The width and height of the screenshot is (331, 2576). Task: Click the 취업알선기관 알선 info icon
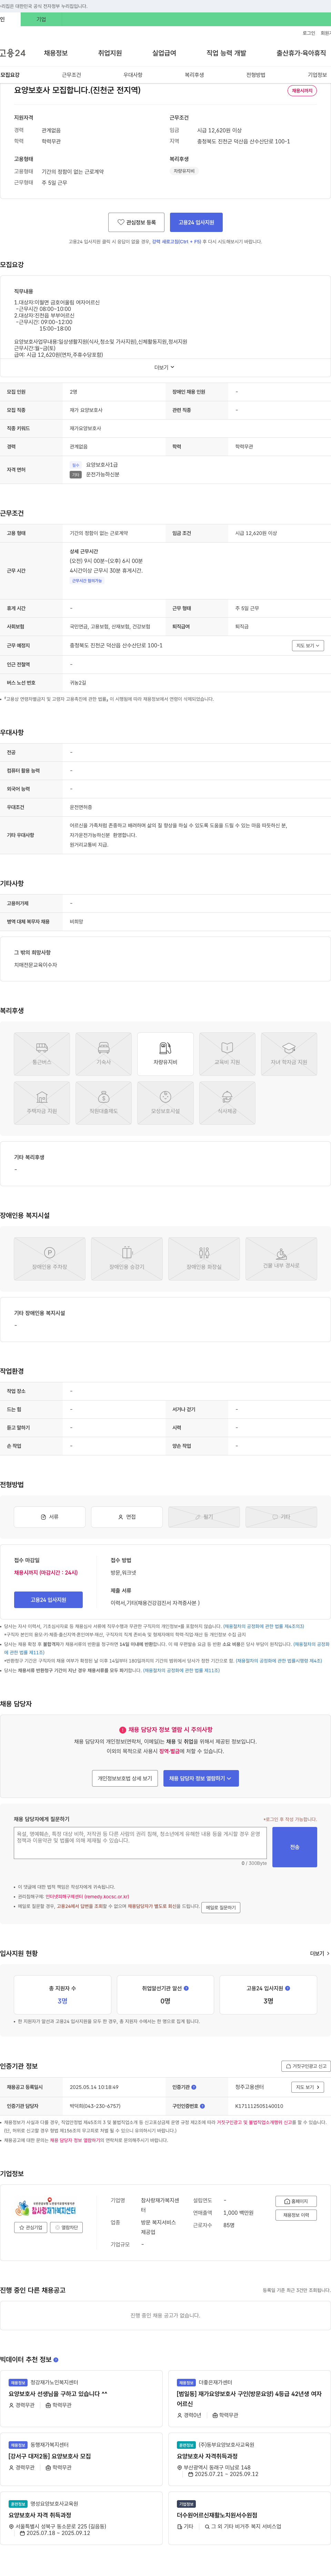pyautogui.click(x=186, y=1988)
